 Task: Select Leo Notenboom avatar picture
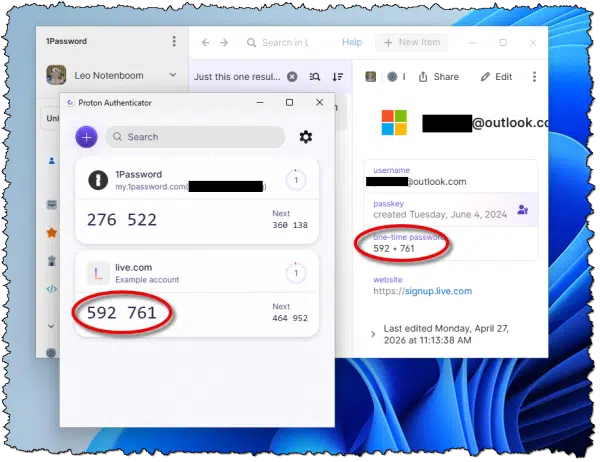tap(56, 75)
